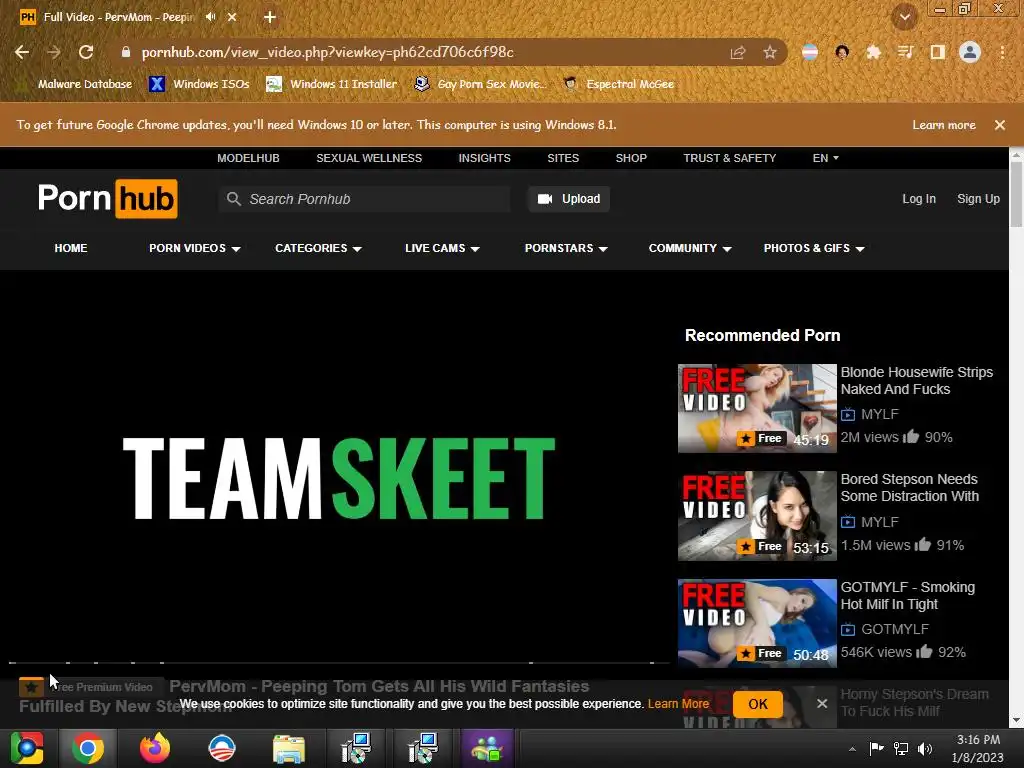This screenshot has height=768, width=1024.
Task: Open the INSIGHTS top link
Action: pos(485,158)
